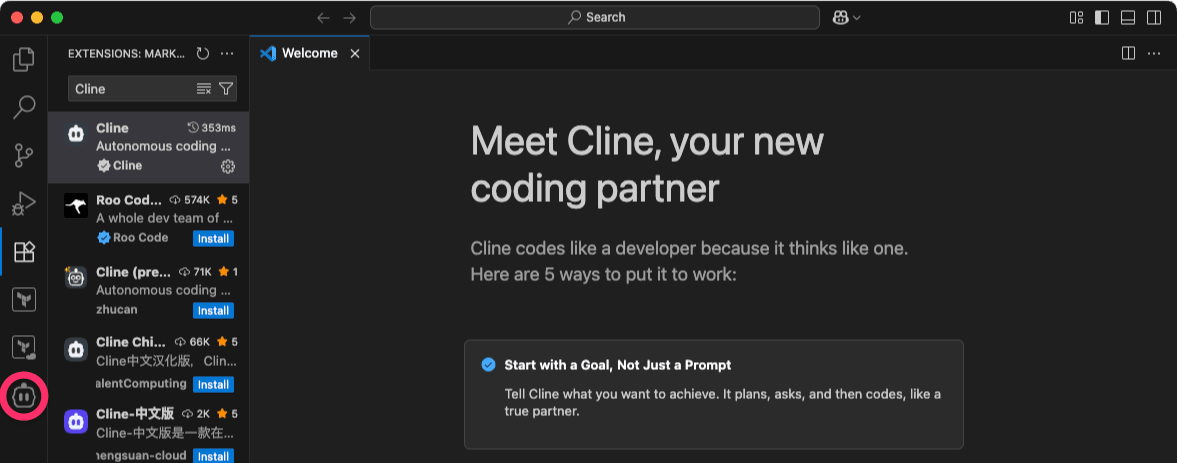Open extension filter options

(x=226, y=89)
